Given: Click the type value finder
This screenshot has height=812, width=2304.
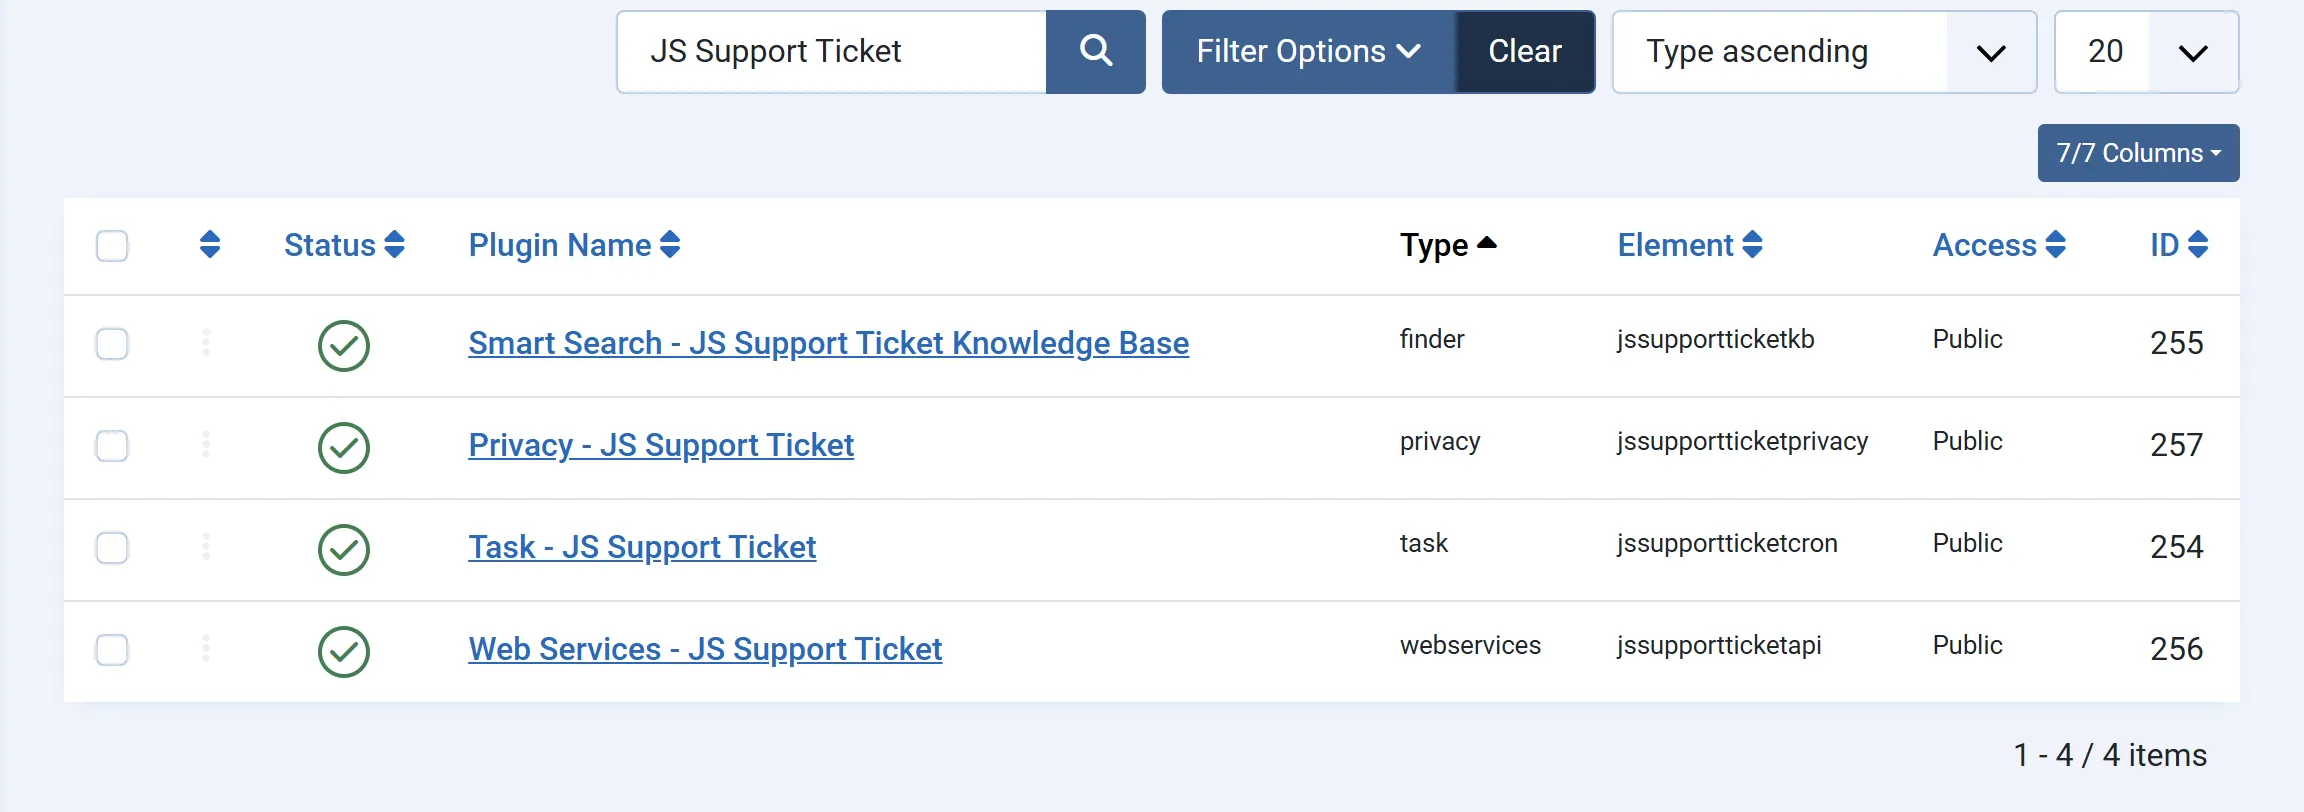Looking at the screenshot, I should pos(1432,339).
